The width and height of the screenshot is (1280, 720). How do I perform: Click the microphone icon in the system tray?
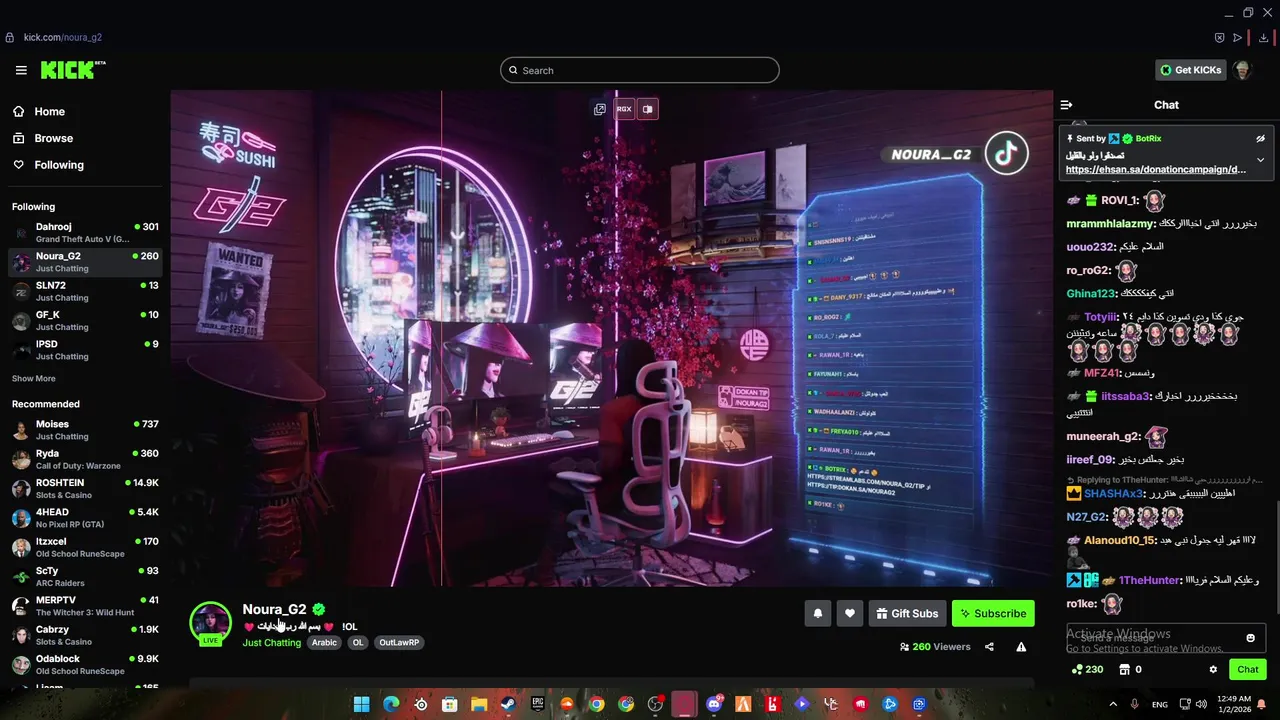pos(1135,704)
